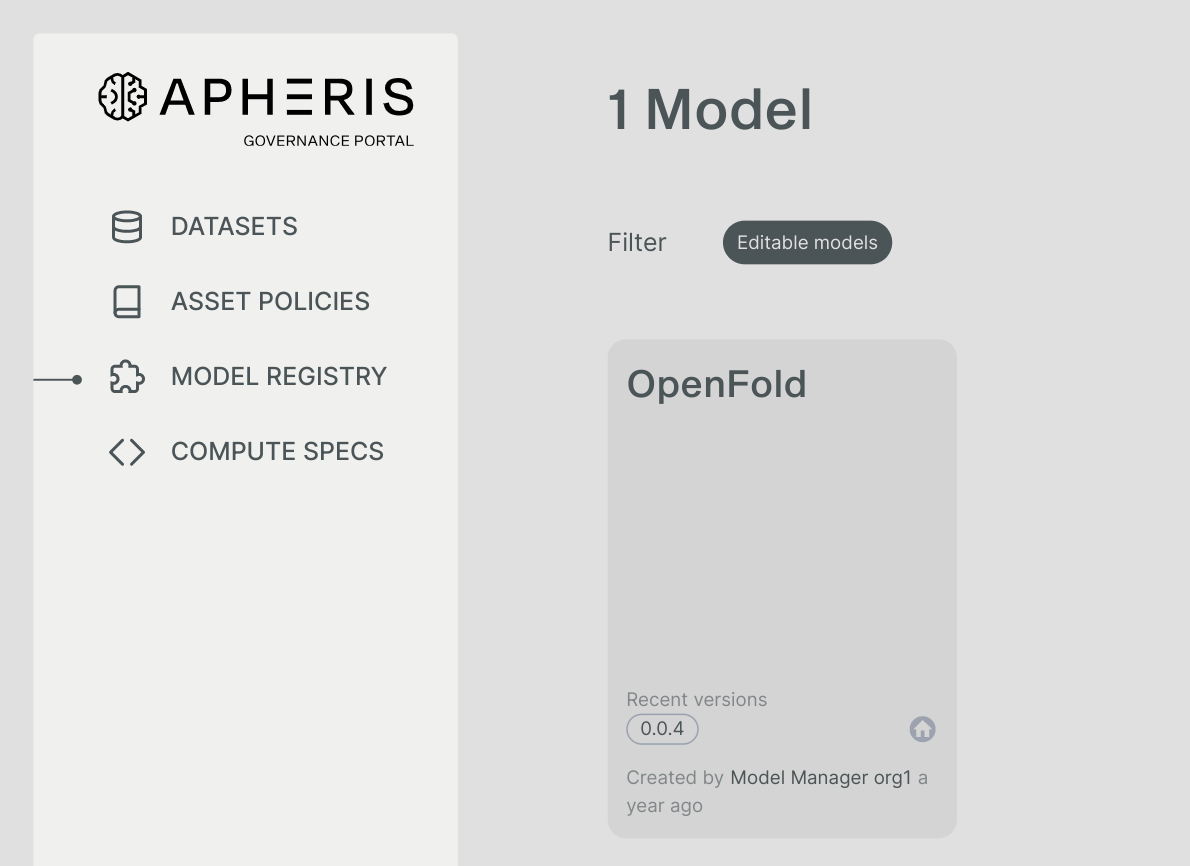1190x866 pixels.
Task: Select the 0.0.4 version badge
Action: click(x=662, y=729)
